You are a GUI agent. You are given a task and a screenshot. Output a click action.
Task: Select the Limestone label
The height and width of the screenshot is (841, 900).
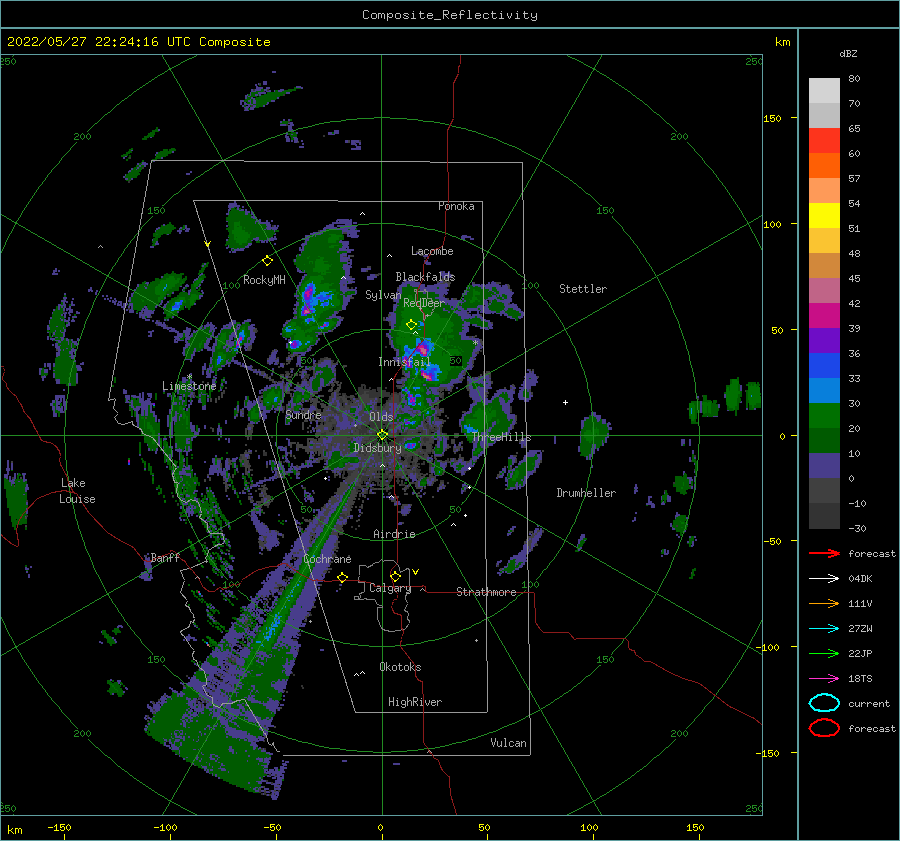(x=189, y=386)
